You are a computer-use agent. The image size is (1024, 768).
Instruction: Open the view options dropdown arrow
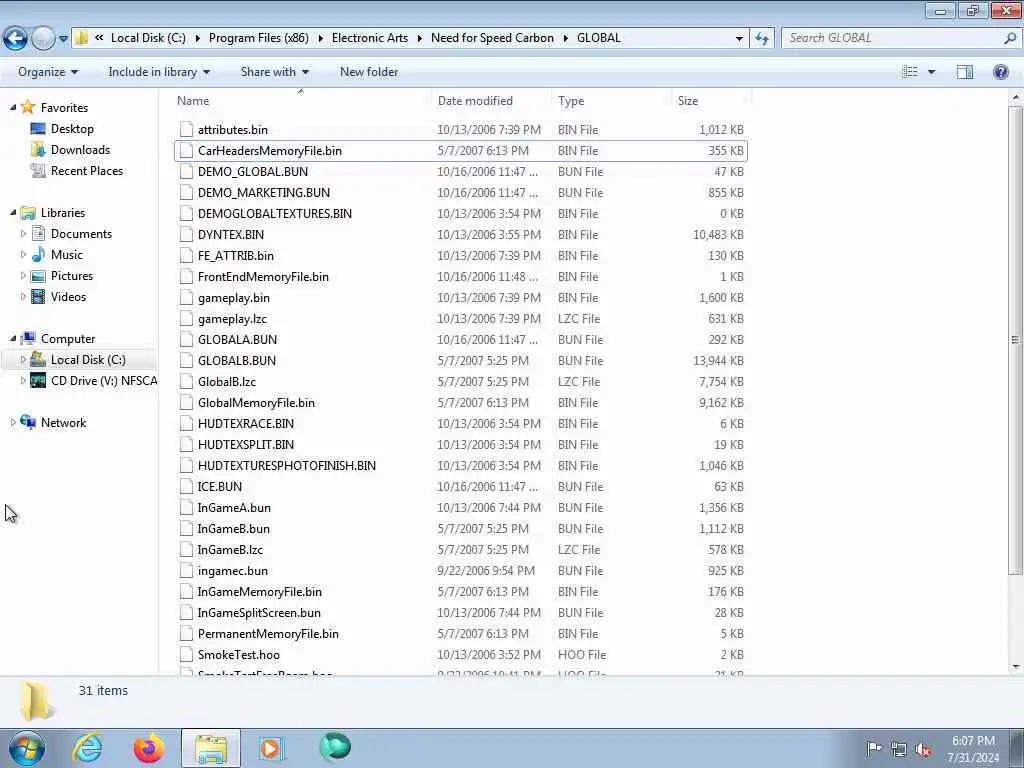(x=932, y=72)
